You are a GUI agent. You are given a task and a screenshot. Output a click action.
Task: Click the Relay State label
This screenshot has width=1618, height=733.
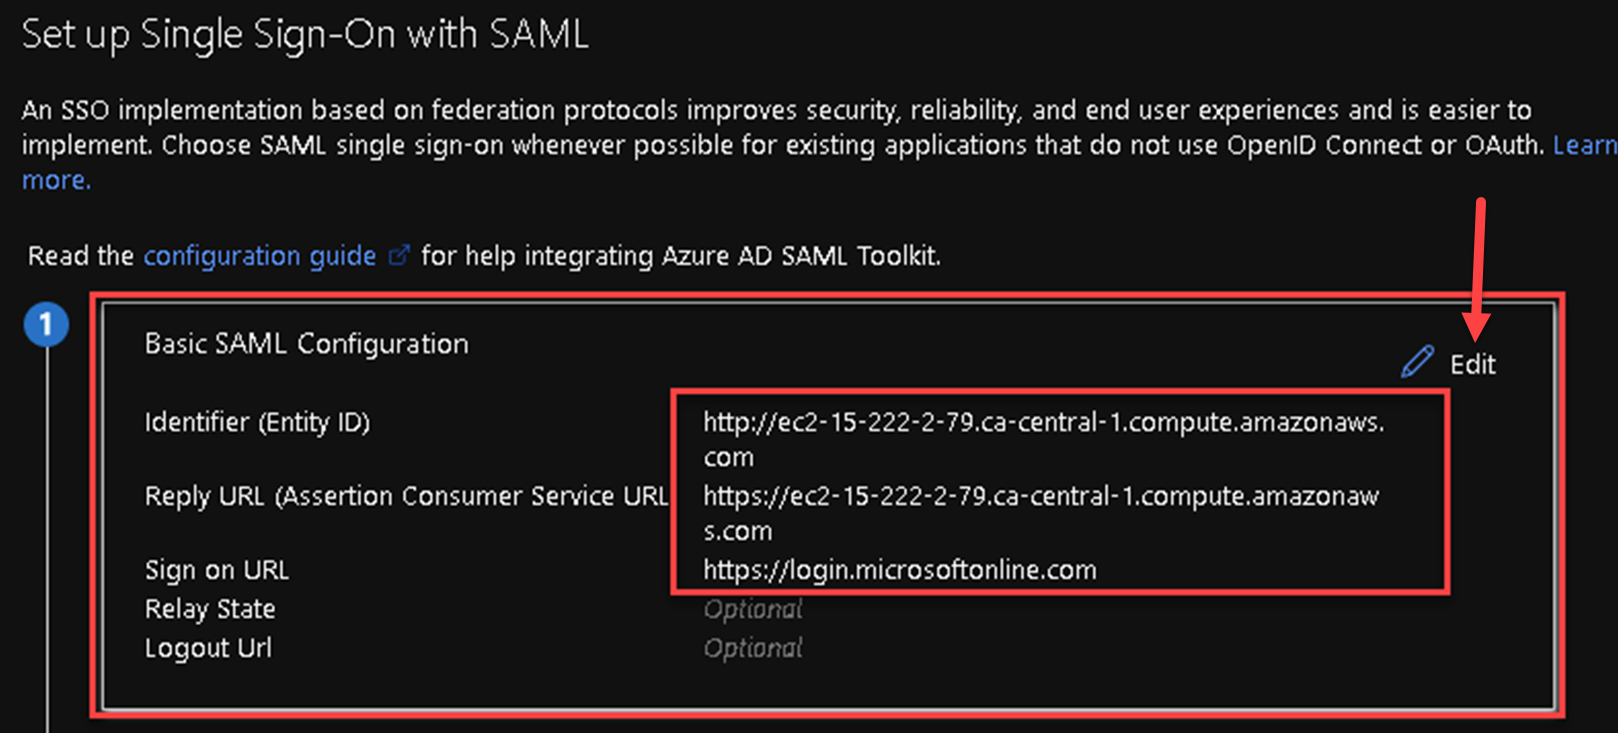click(x=210, y=609)
